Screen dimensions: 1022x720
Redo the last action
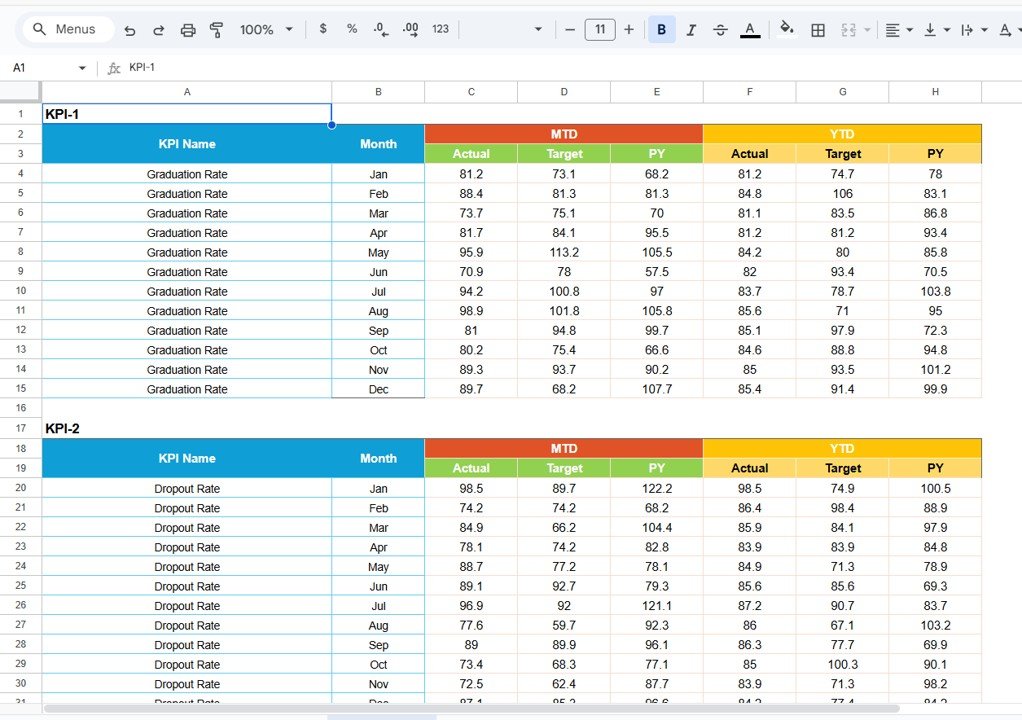tap(158, 29)
